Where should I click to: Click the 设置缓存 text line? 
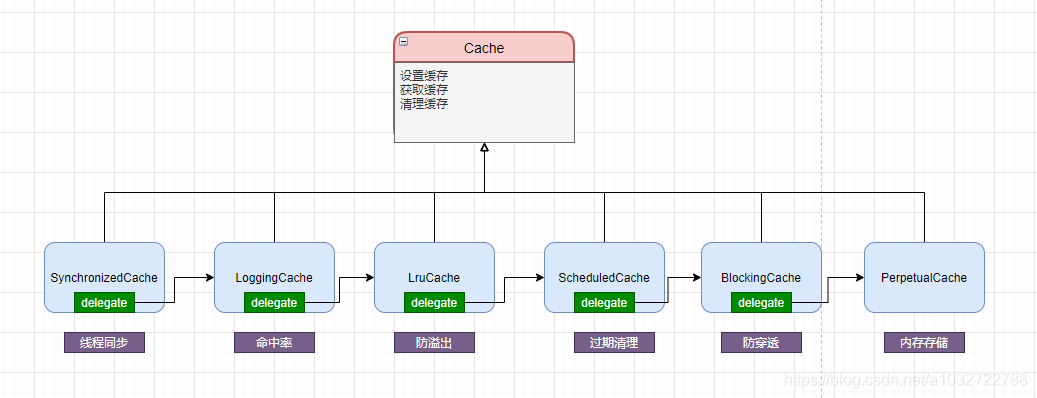click(424, 76)
